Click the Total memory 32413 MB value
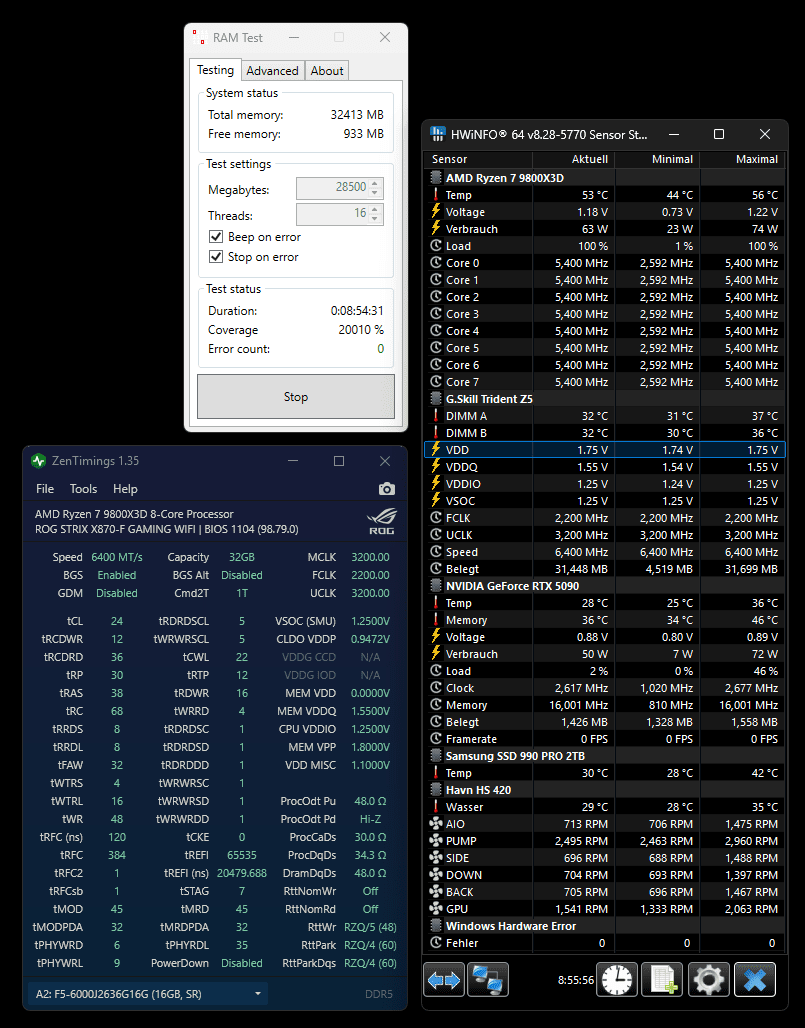Viewport: 805px width, 1028px height. (357, 115)
